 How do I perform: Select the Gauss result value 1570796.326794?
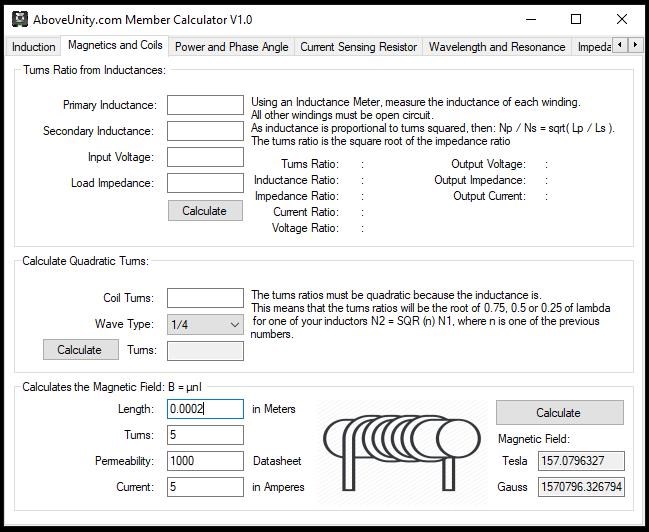tap(581, 487)
